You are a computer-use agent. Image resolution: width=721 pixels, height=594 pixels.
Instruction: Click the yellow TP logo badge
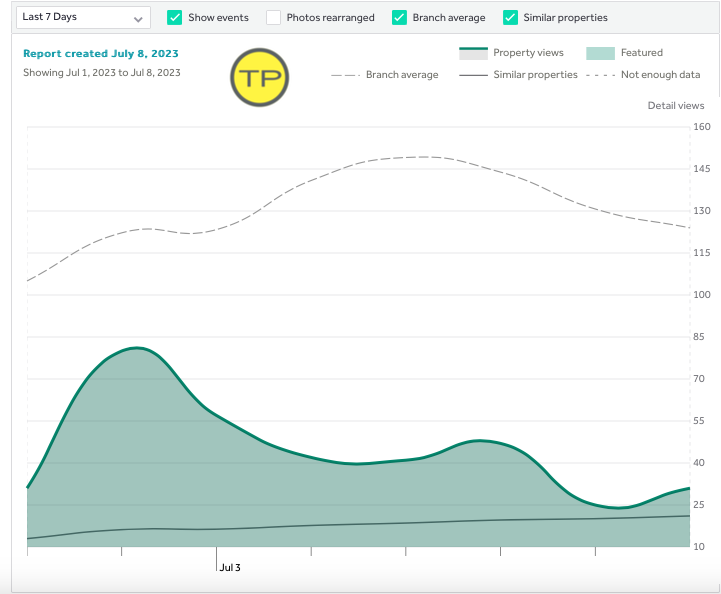pos(260,78)
